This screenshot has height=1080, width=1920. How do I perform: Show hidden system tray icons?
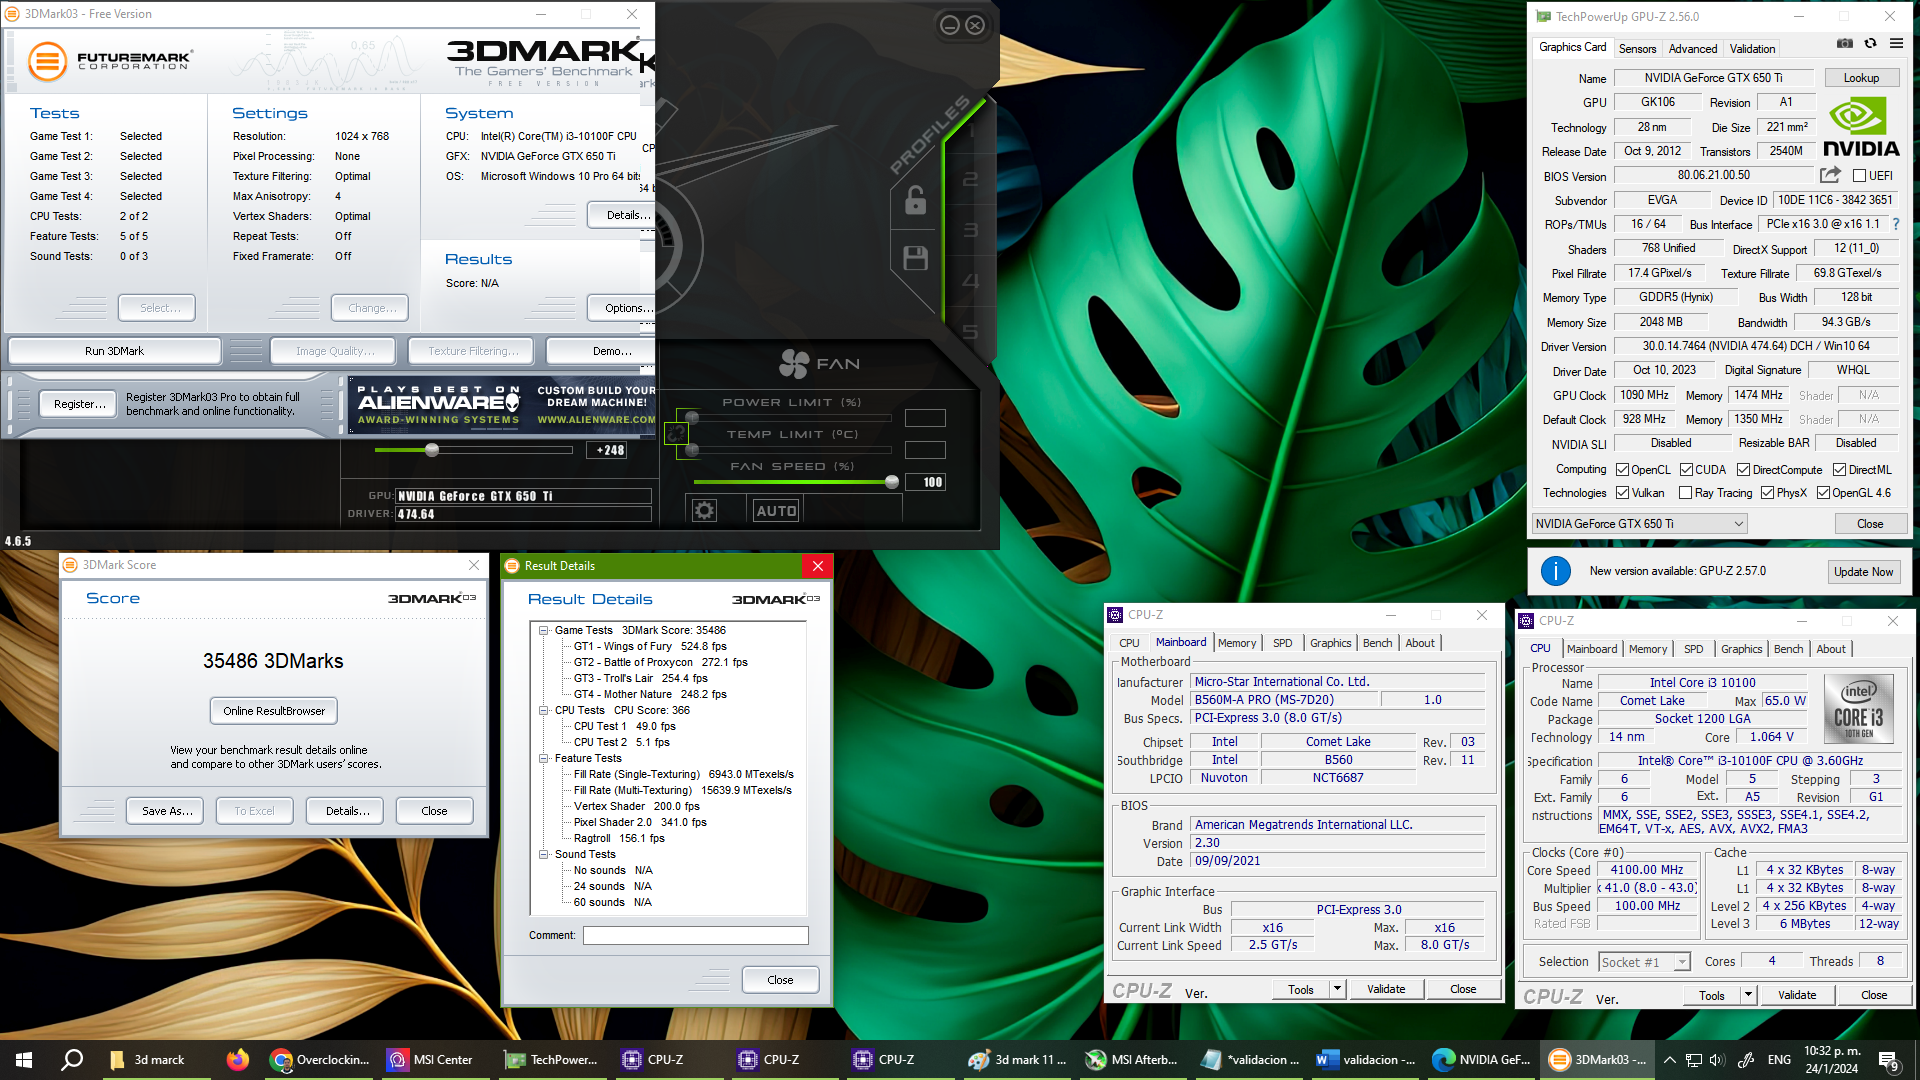click(1669, 1060)
